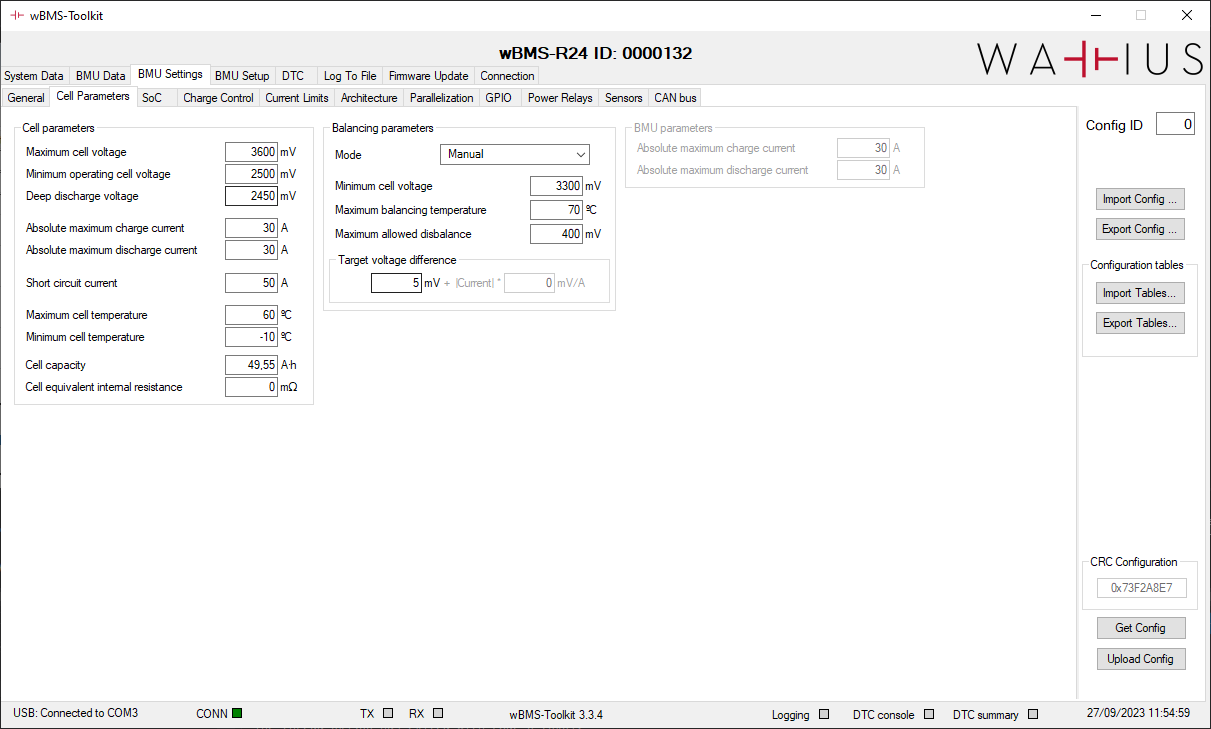The image size is (1211, 729).
Task: Click the RX indicator box
Action: [x=438, y=713]
